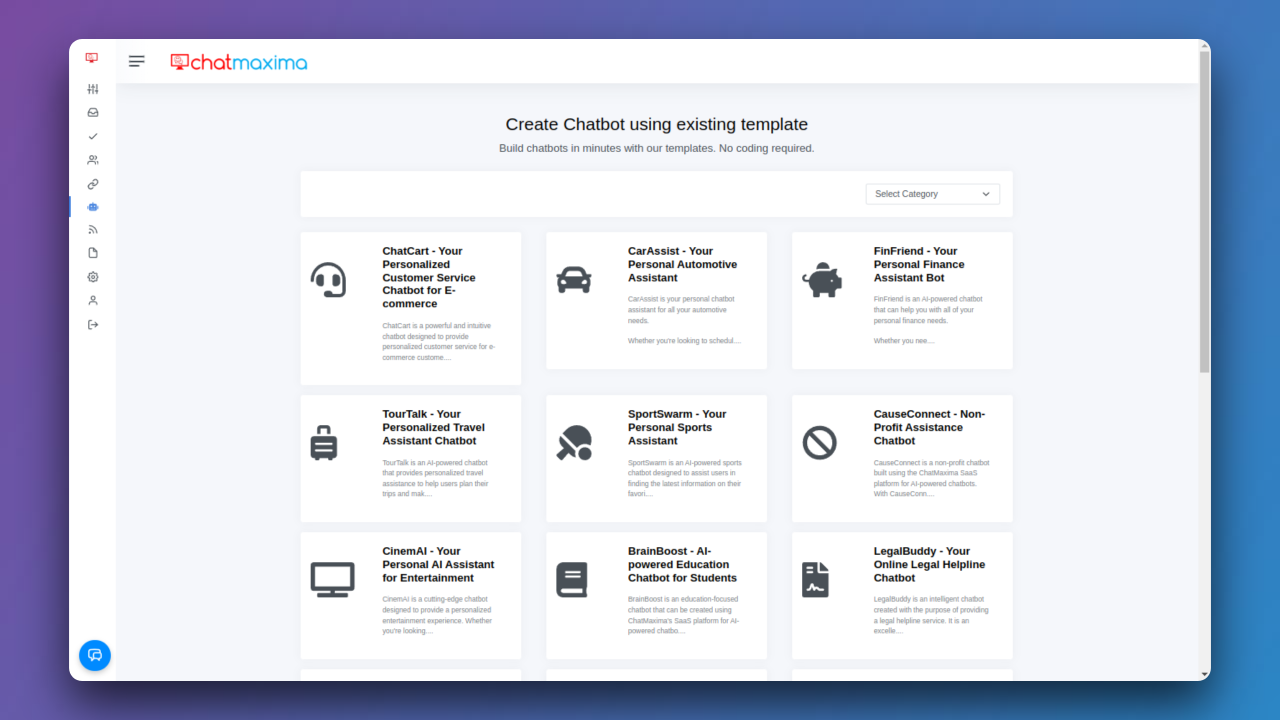
Task: Open the settings gear icon in sidebar
Action: tap(93, 277)
